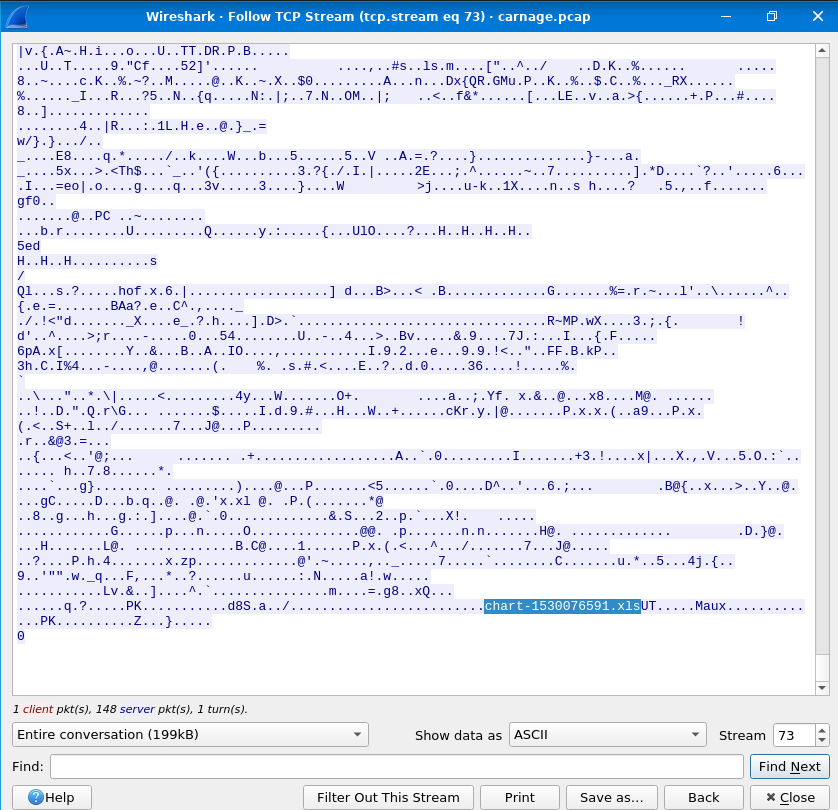This screenshot has height=810, width=838.
Task: Click the scrollbar up arrow
Action: coord(822,51)
